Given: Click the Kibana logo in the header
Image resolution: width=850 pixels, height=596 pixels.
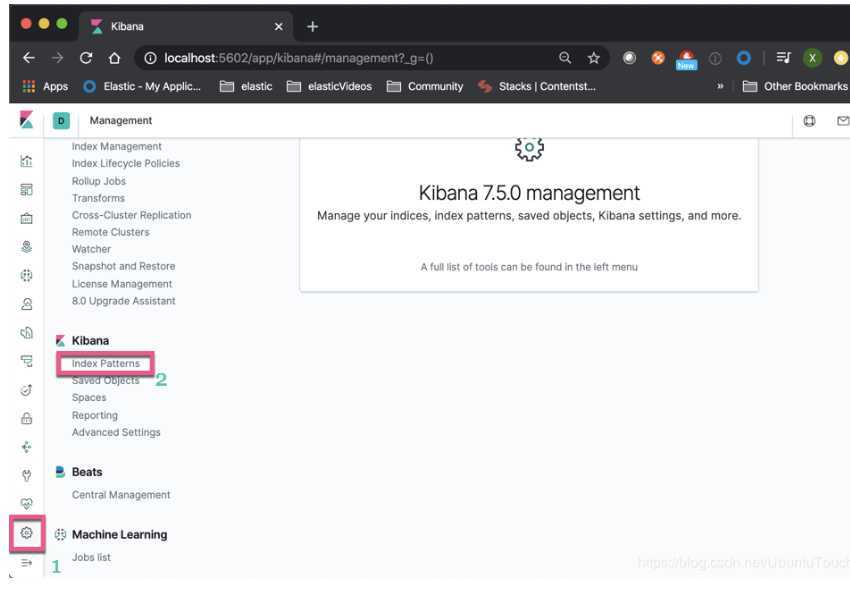Looking at the screenshot, I should 26,120.
